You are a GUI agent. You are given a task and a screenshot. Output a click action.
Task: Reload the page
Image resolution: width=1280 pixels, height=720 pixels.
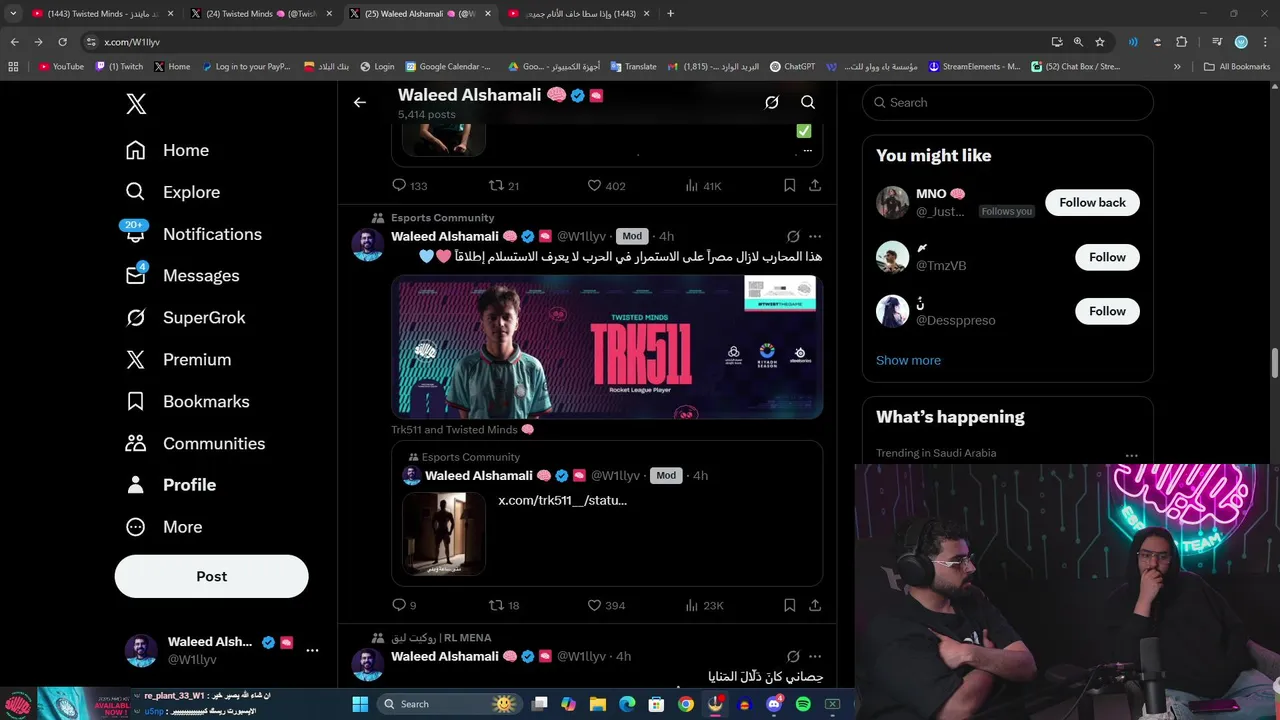pos(62,42)
